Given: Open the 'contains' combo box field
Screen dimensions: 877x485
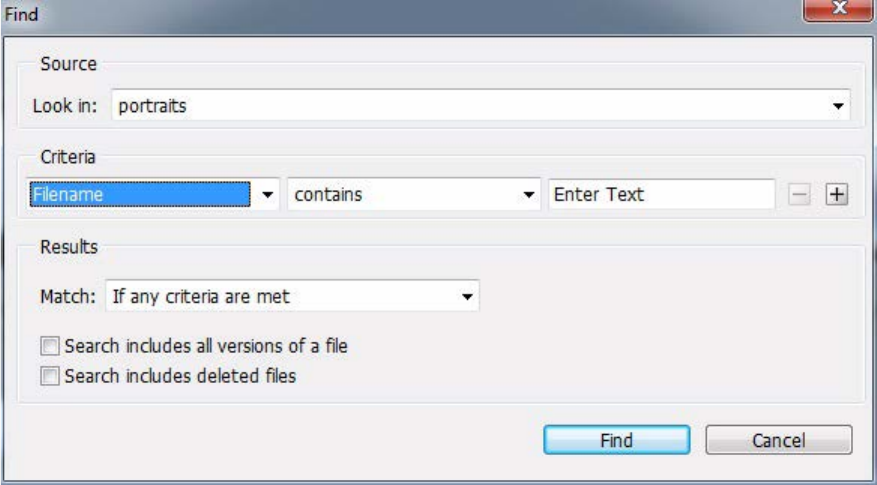Looking at the screenshot, I should pos(414,195).
